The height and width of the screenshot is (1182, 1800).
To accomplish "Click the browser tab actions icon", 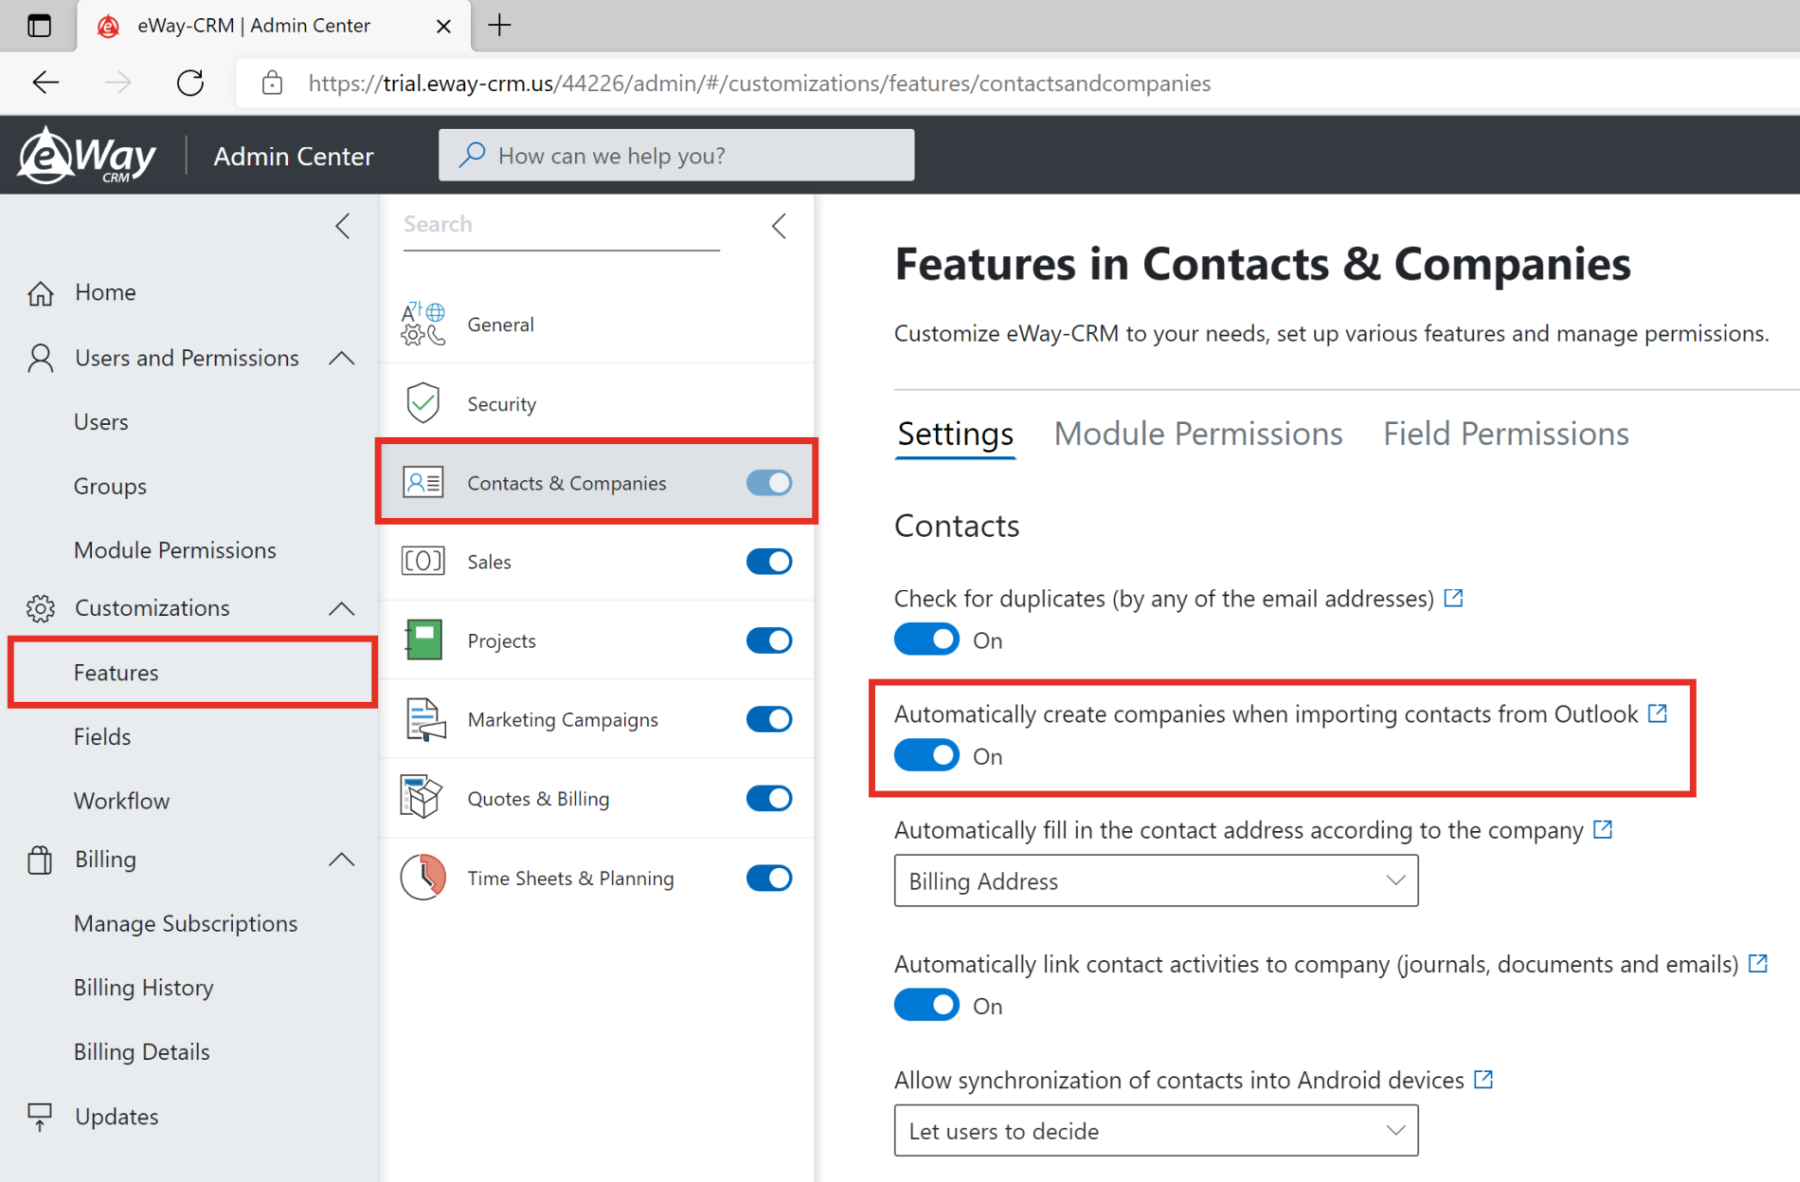I will click(39, 25).
